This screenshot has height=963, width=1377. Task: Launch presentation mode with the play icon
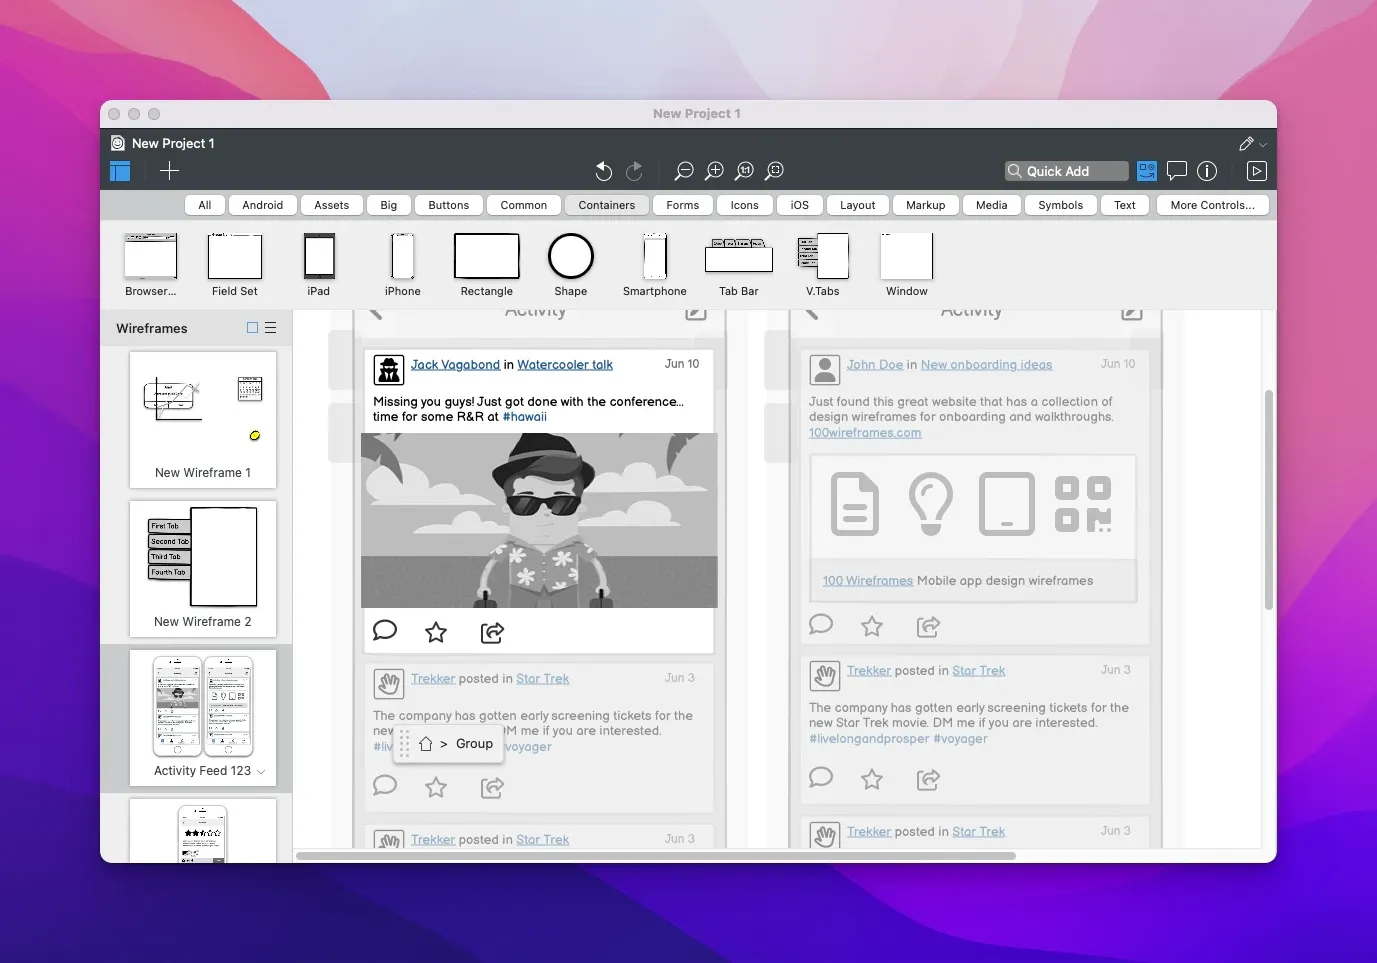[1256, 171]
